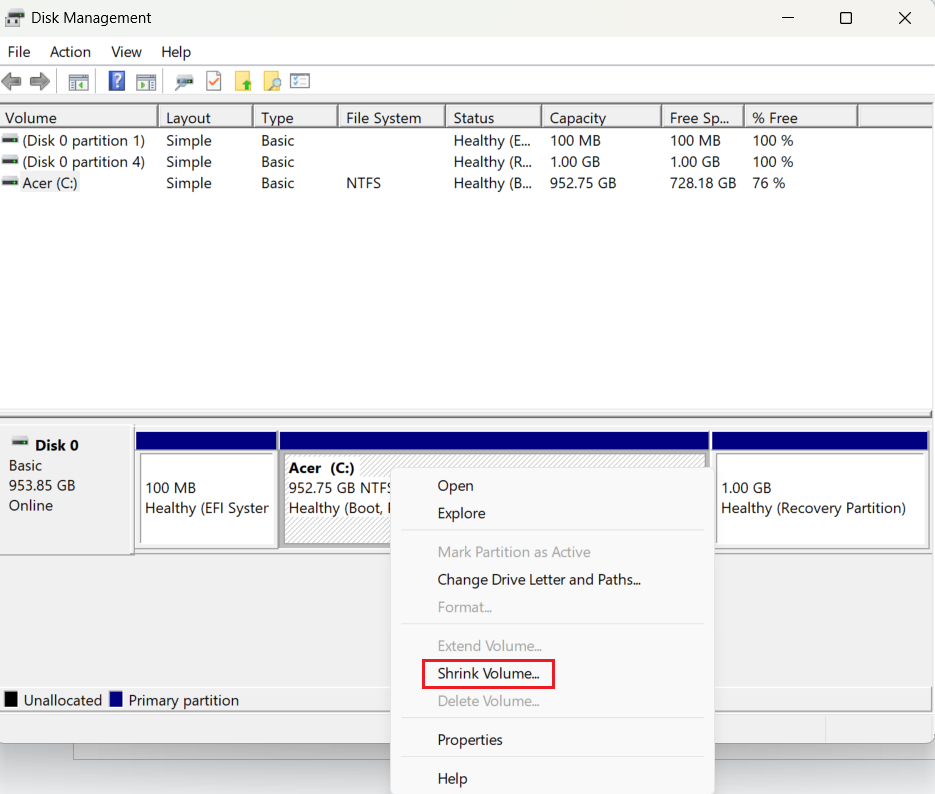Screen dimensions: 935x794
Task: Click the Show/Hide Action Pane icon
Action: [146, 81]
